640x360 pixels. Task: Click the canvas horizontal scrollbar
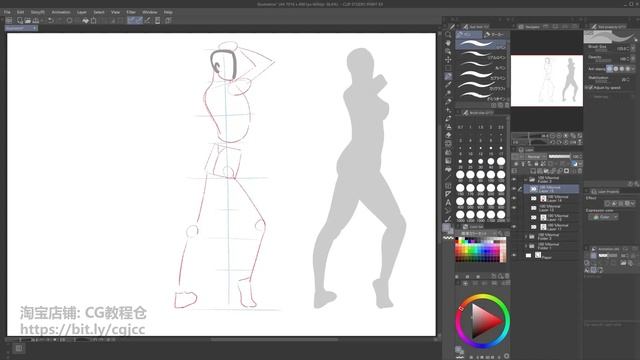pos(274,340)
